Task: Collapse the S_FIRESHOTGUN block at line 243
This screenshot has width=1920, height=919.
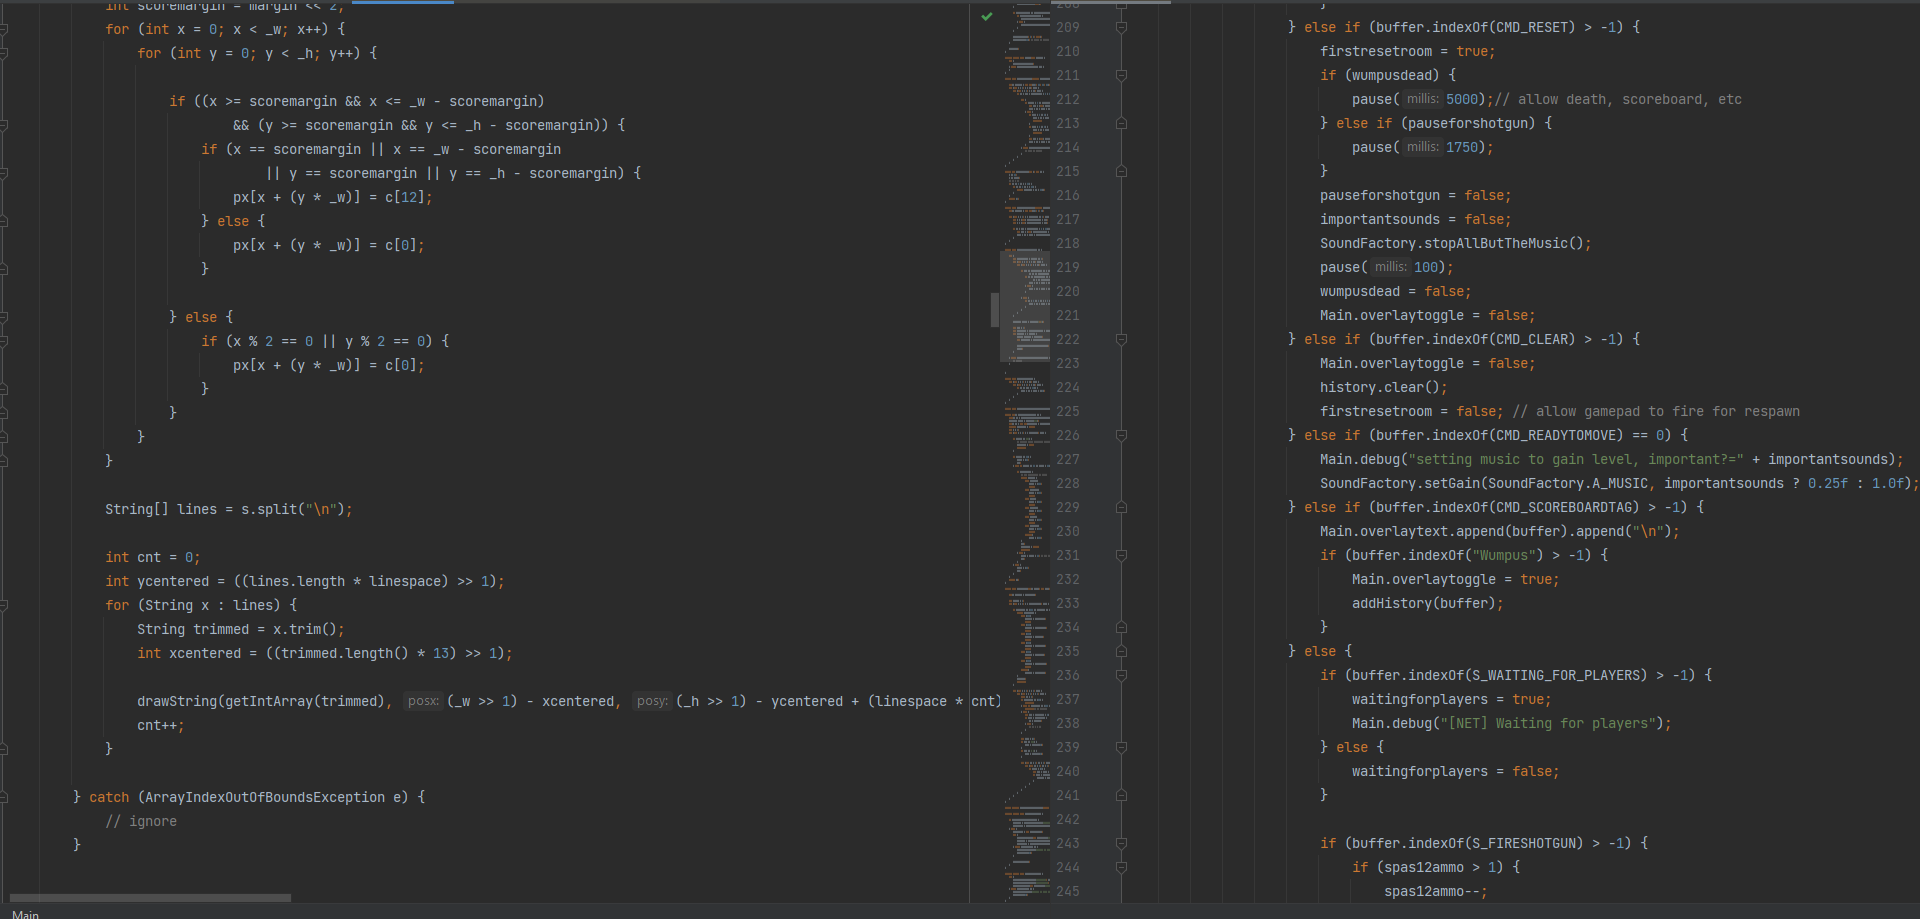Action: pyautogui.click(x=1121, y=844)
